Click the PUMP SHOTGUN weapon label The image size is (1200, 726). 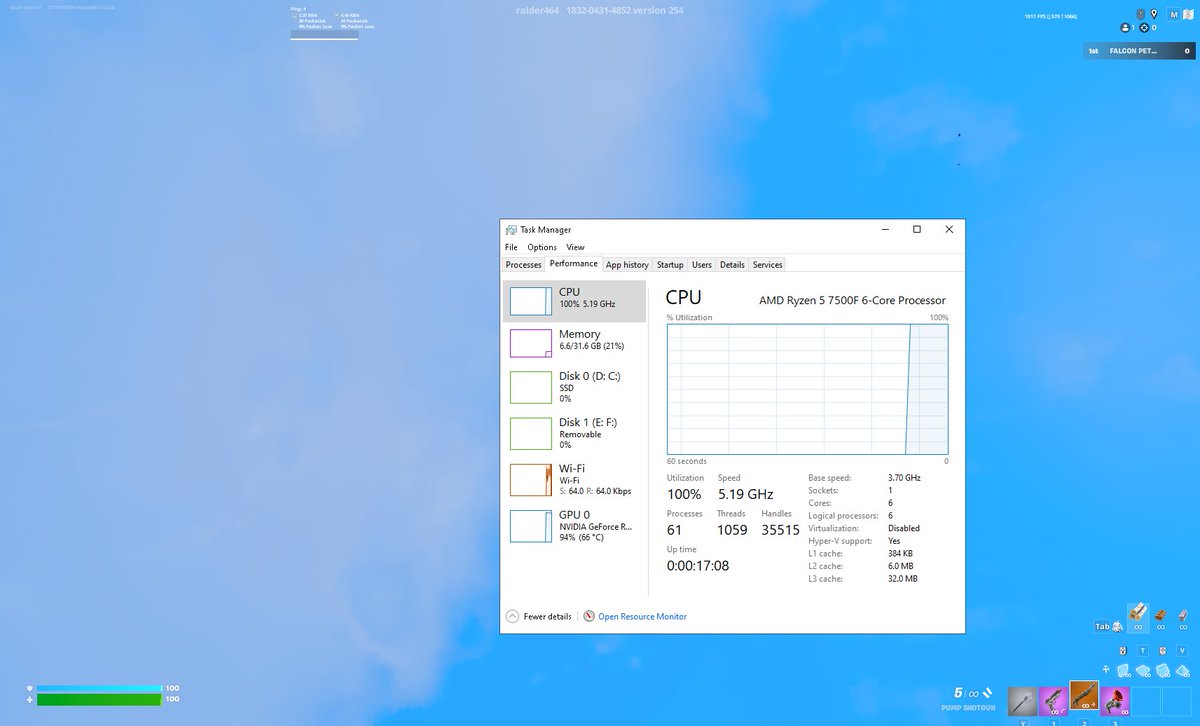point(968,707)
